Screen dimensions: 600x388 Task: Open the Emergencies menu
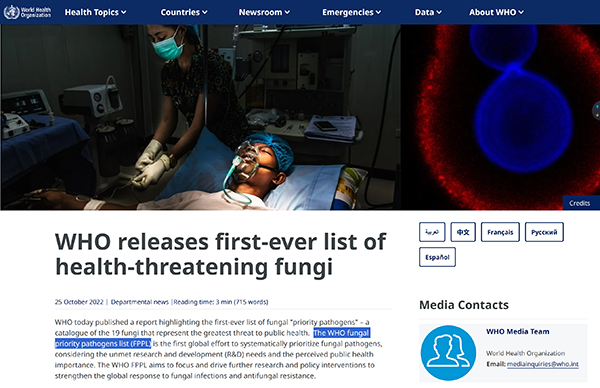(x=352, y=12)
